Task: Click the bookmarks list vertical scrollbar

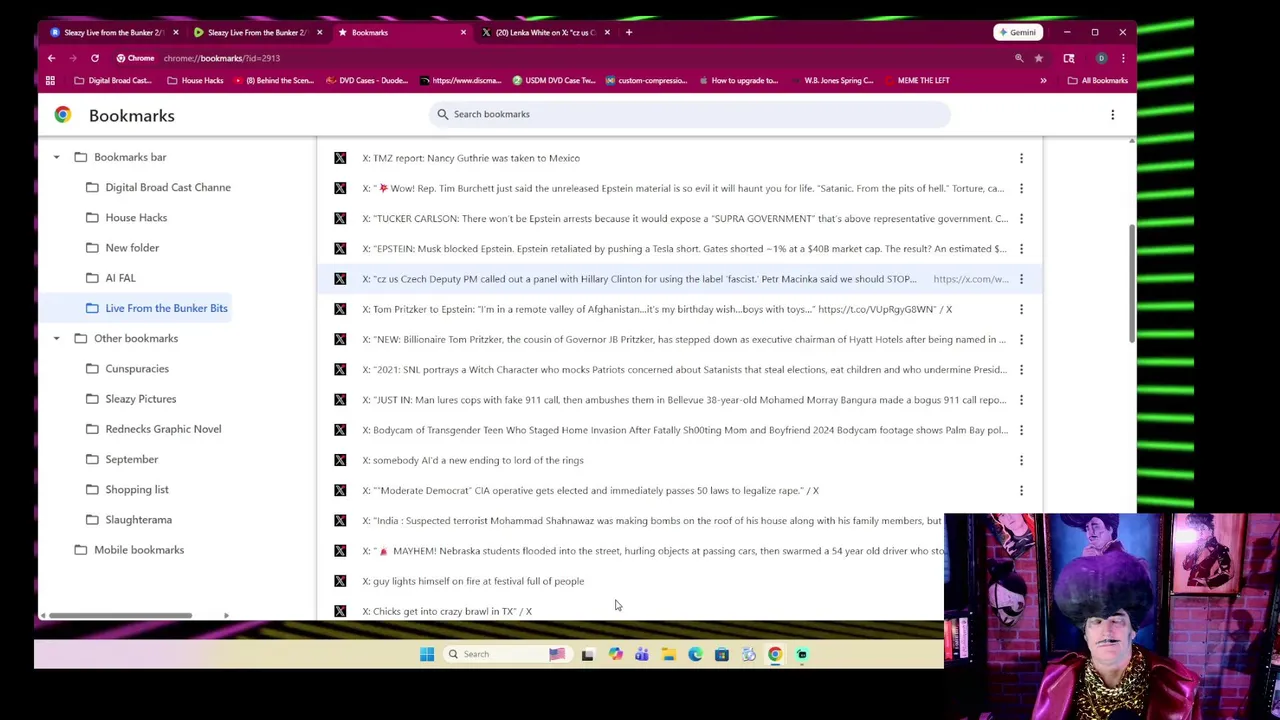Action: [x=1132, y=284]
